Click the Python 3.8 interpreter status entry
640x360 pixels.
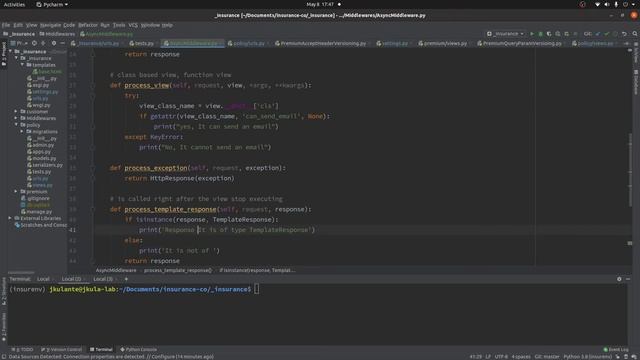pyautogui.click(x=587, y=357)
